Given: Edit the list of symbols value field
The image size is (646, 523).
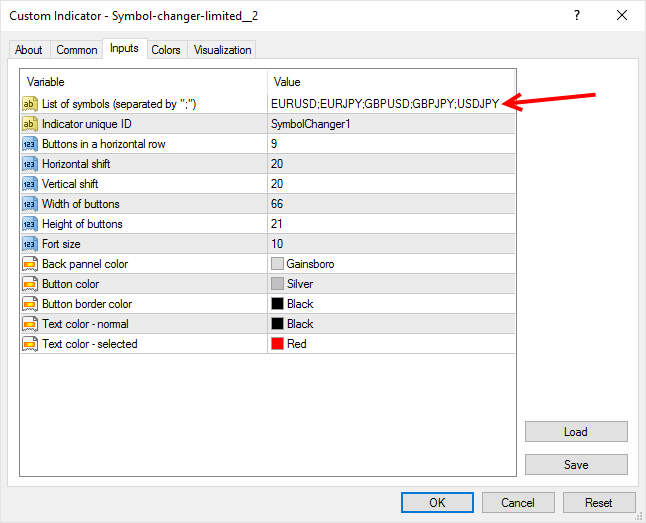Looking at the screenshot, I should [384, 104].
